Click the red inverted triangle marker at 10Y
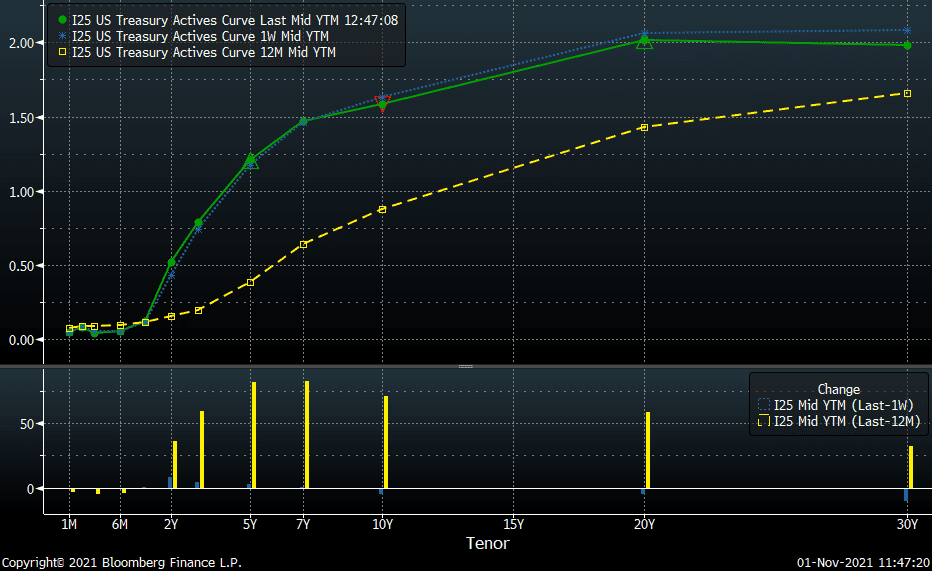Viewport: 932px width, 571px height. point(383,103)
